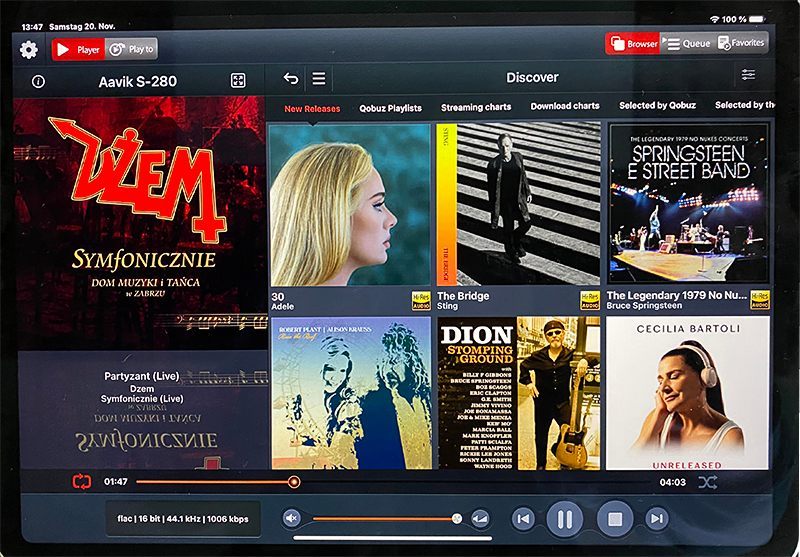The width and height of the screenshot is (800, 557).
Task: Click the Wi-Fi icon in status bar
Action: click(x=714, y=19)
